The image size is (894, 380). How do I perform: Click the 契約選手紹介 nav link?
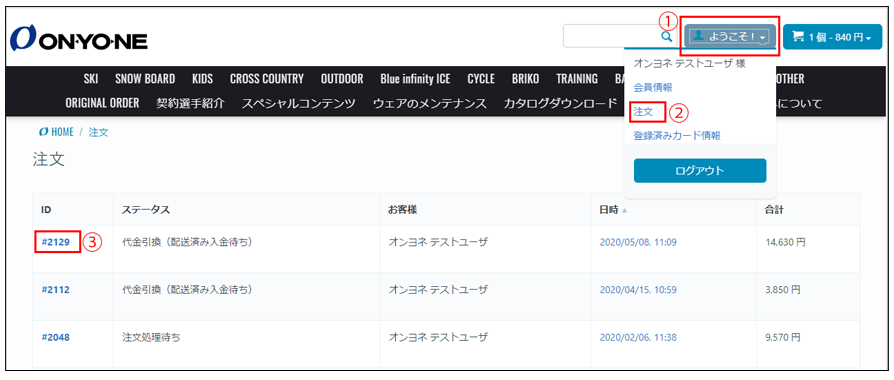tap(190, 104)
